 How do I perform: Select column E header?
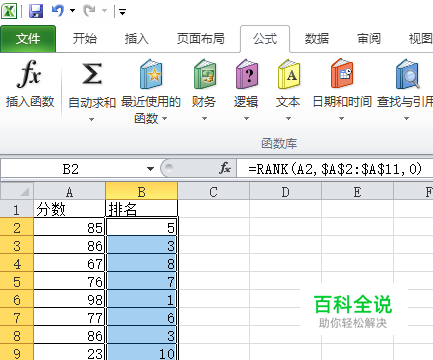(357, 192)
